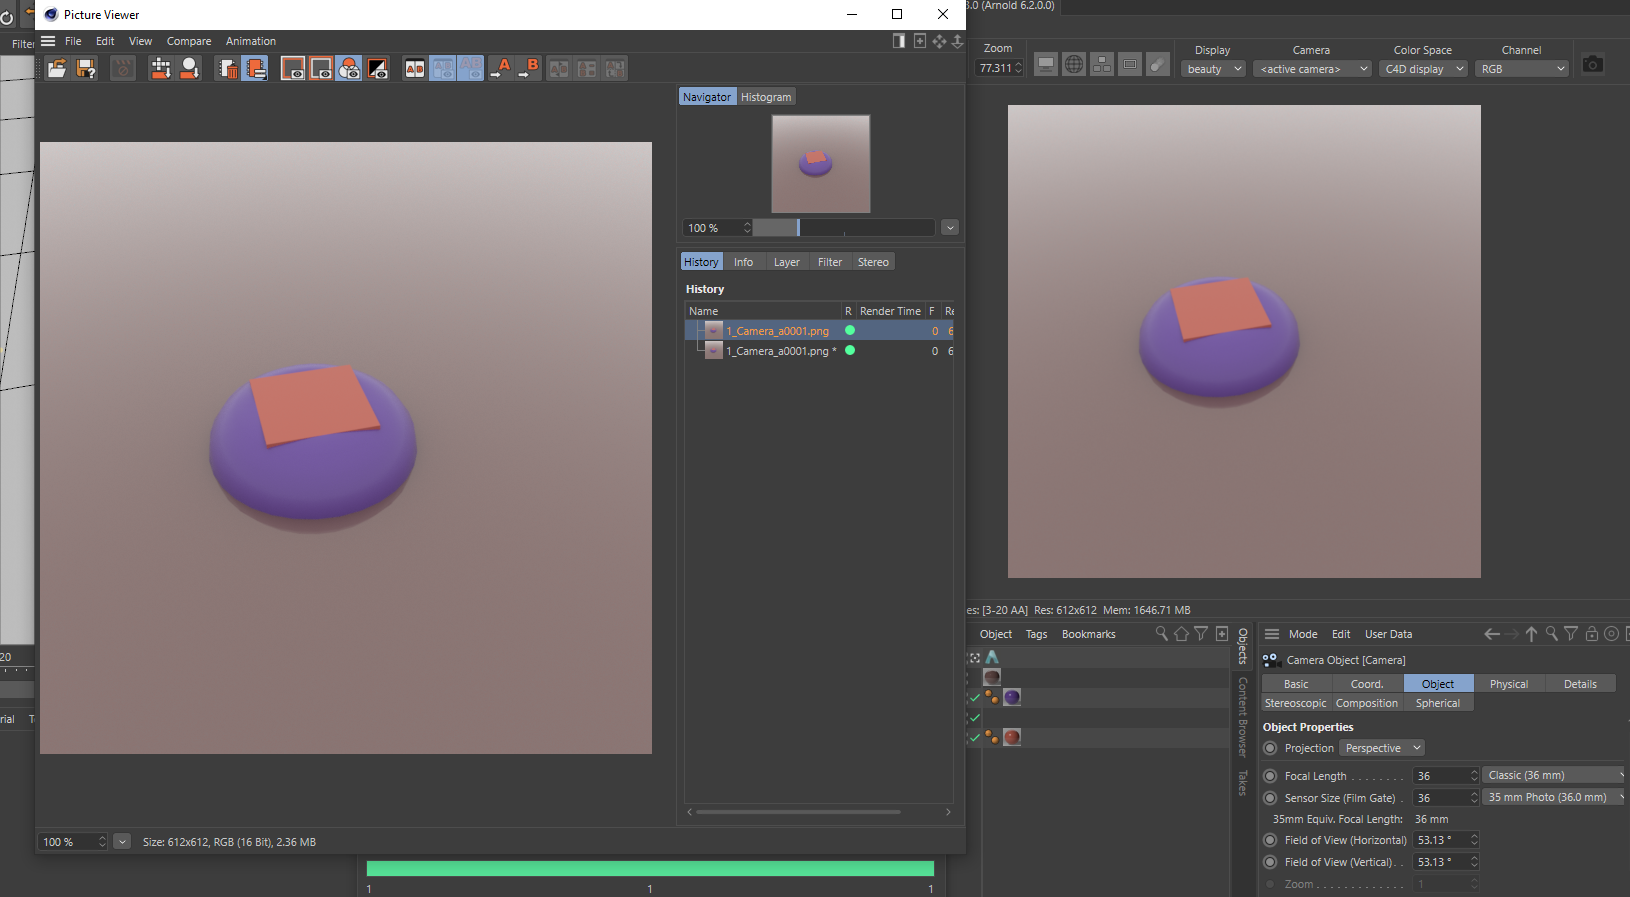Click the up arrow in Attribute Manager
Viewport: 1630px width, 897px height.
pyautogui.click(x=1531, y=634)
